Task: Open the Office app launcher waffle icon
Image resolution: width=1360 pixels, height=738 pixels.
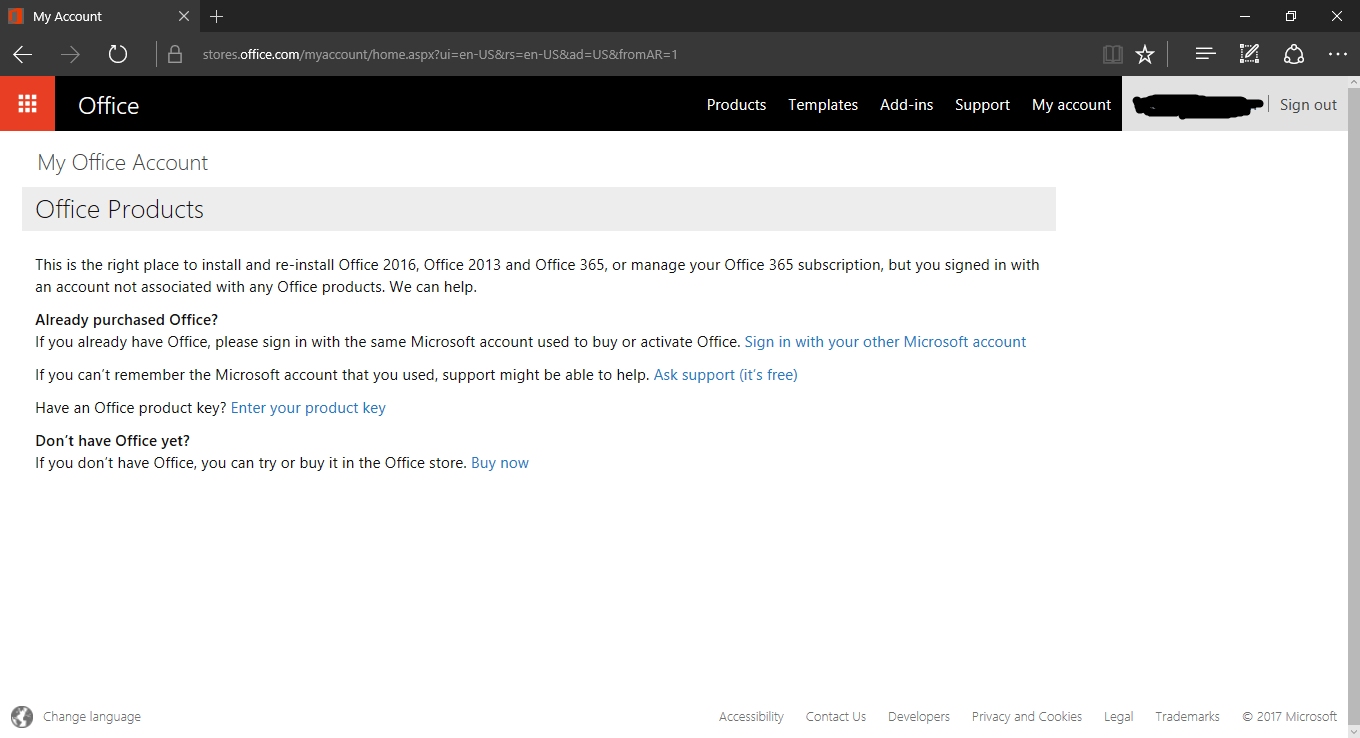Action: (x=27, y=104)
